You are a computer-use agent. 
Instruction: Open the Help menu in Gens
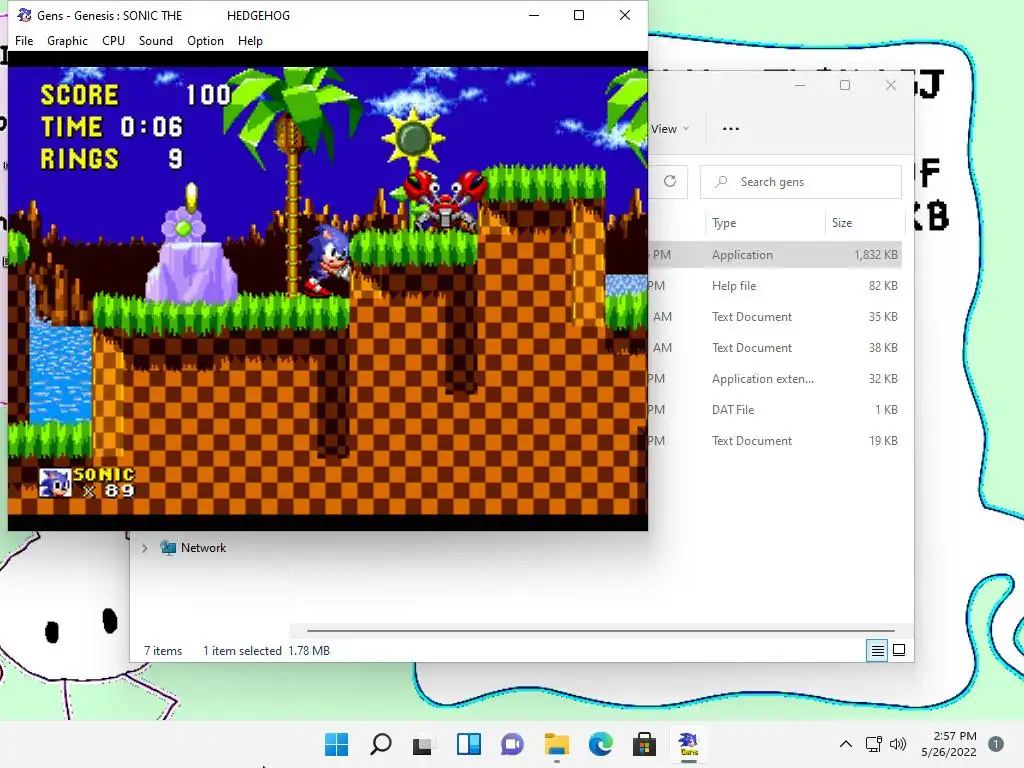tap(250, 40)
